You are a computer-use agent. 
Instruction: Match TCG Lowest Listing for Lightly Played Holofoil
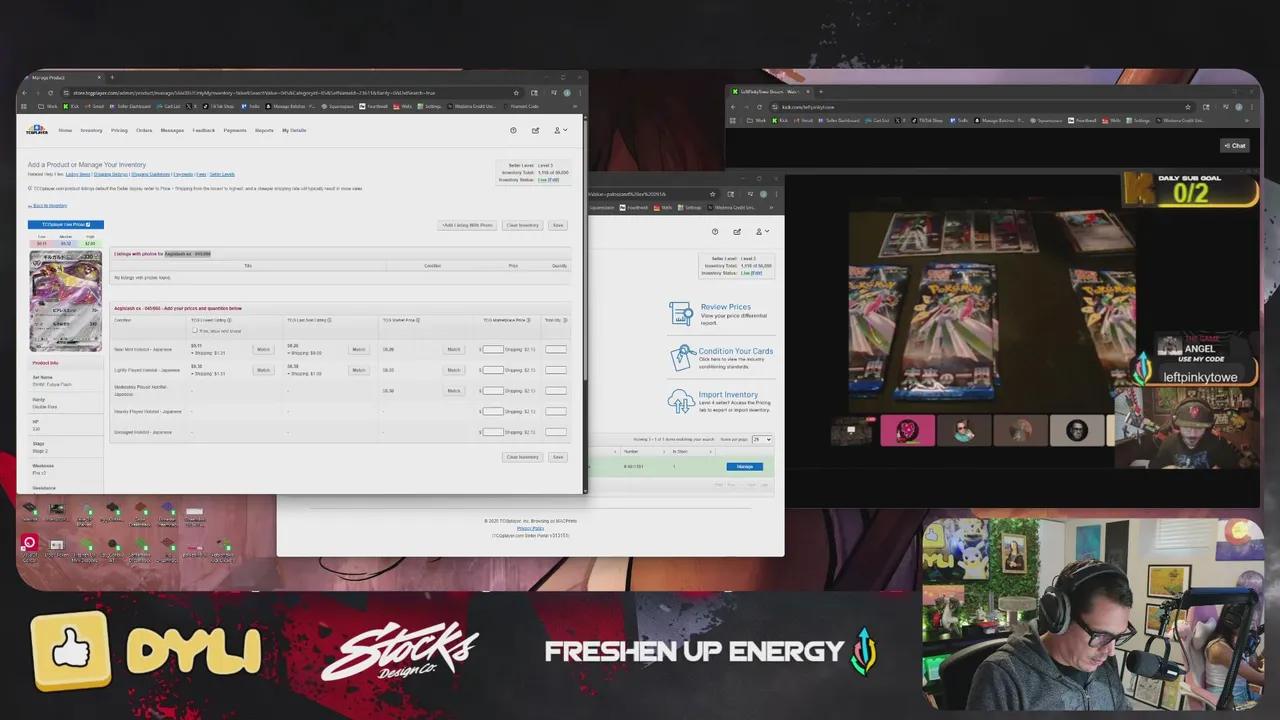[263, 370]
